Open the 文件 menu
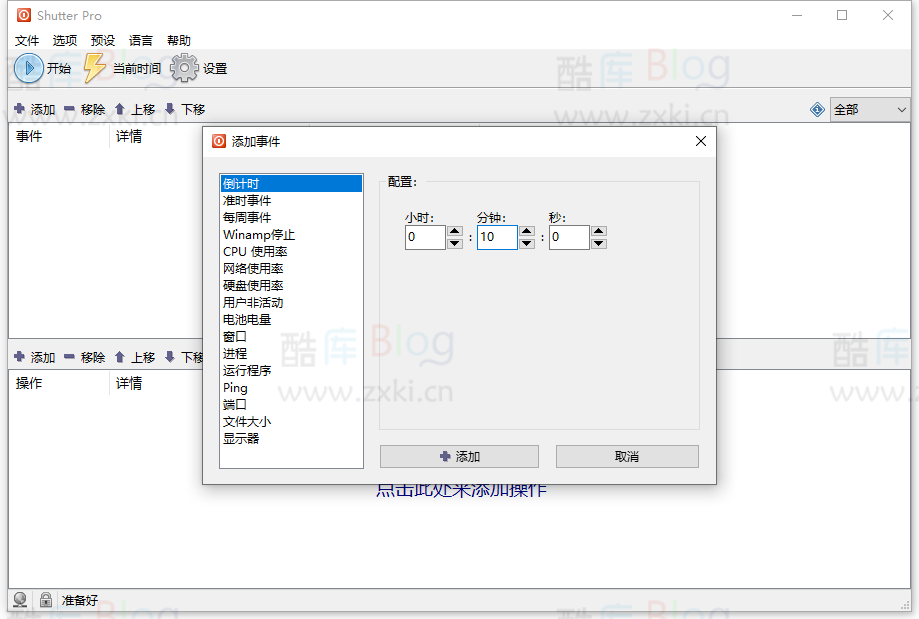919x619 pixels. 26,40
